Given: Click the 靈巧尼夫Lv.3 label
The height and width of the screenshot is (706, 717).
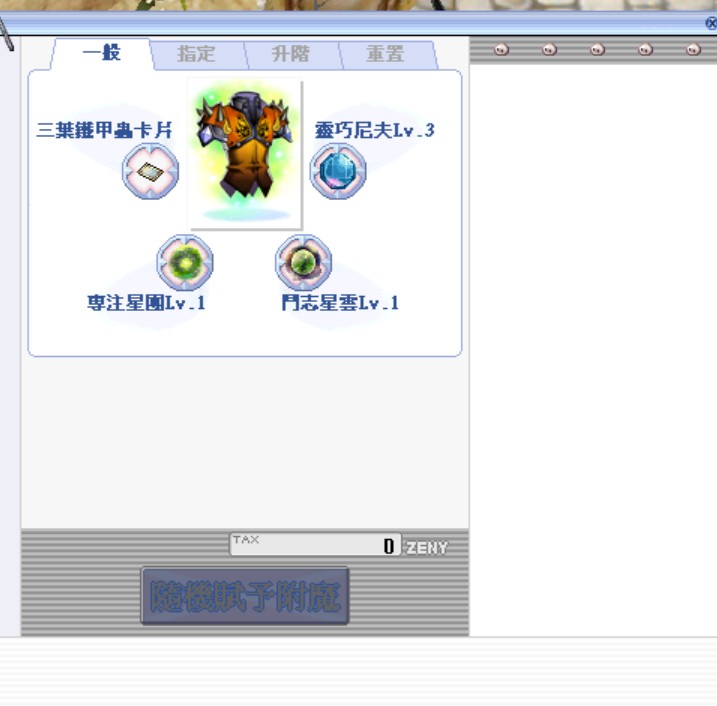Looking at the screenshot, I should point(375,130).
